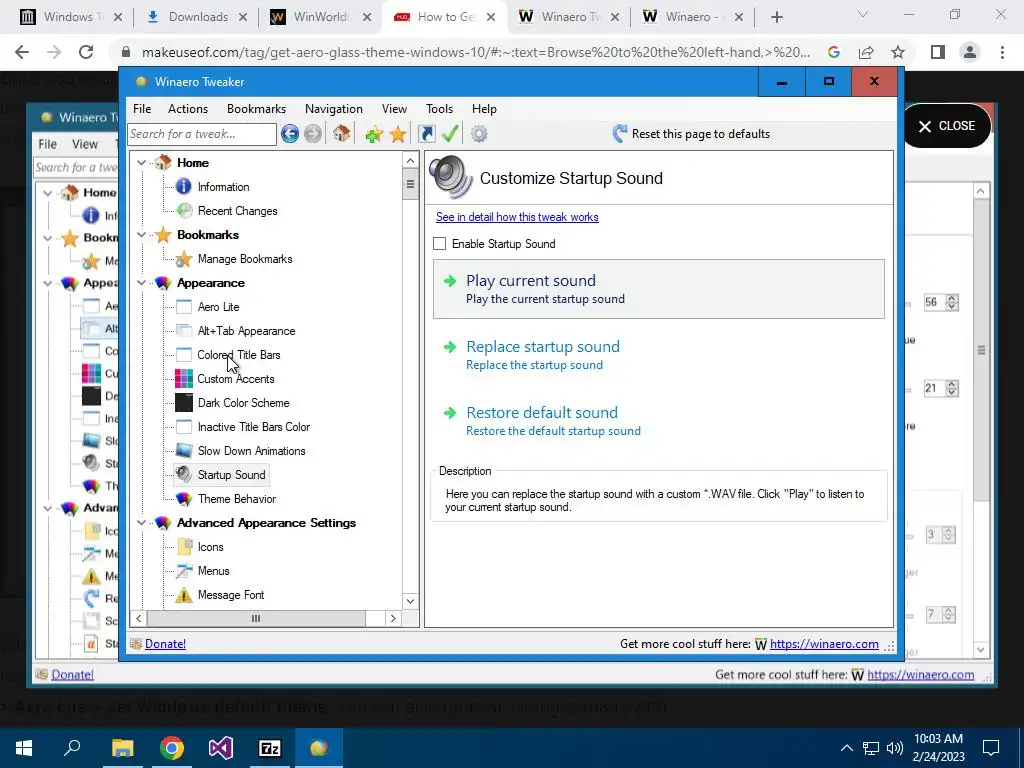1024x768 pixels.
Task: Click the green checkmark toolbar icon
Action: click(450, 134)
